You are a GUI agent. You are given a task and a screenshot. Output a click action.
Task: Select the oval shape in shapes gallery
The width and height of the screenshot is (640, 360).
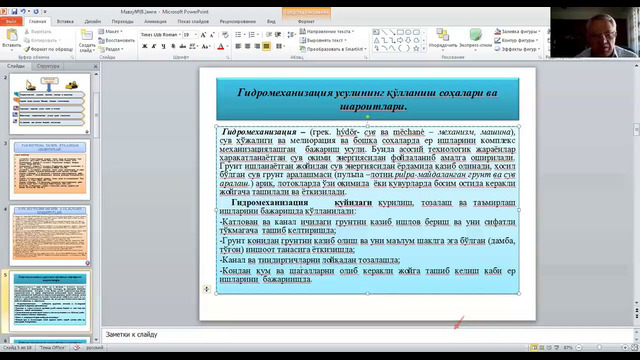408,32
